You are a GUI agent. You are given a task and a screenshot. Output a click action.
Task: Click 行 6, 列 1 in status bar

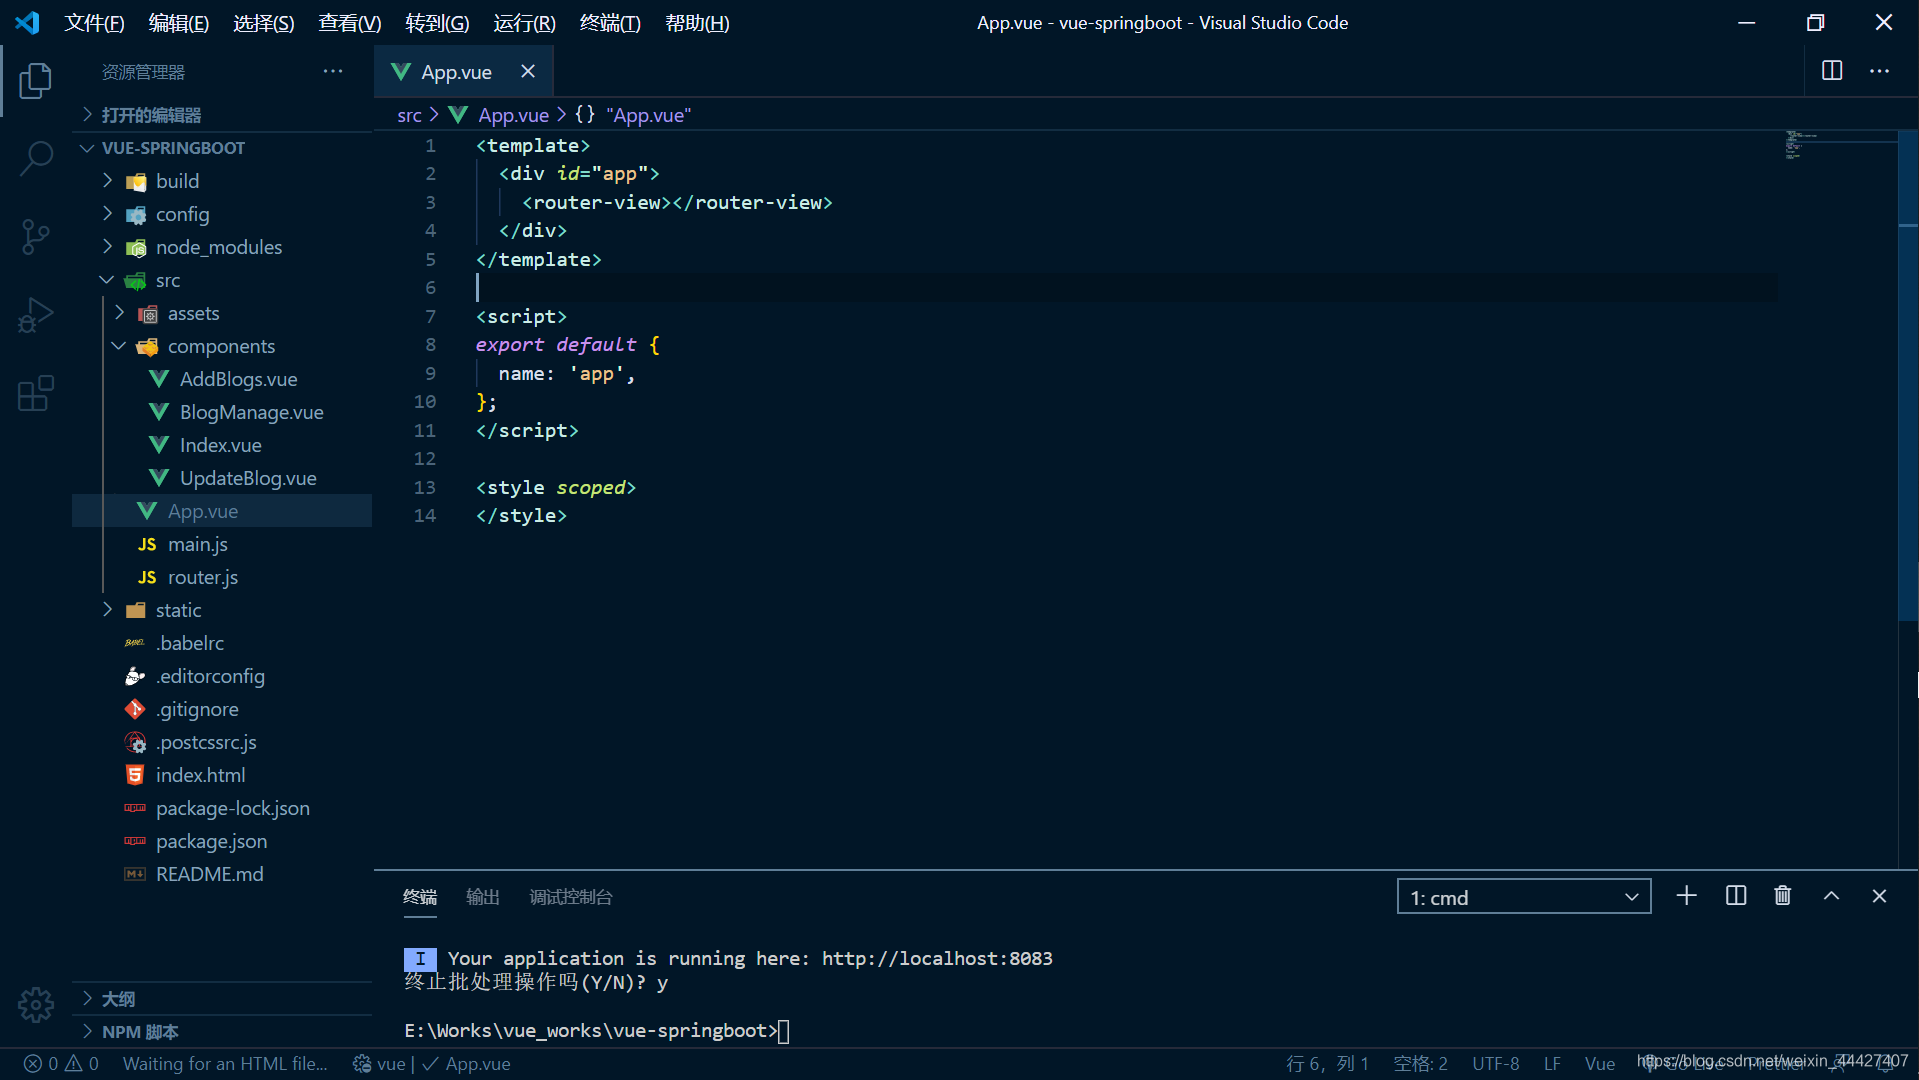coord(1326,1064)
